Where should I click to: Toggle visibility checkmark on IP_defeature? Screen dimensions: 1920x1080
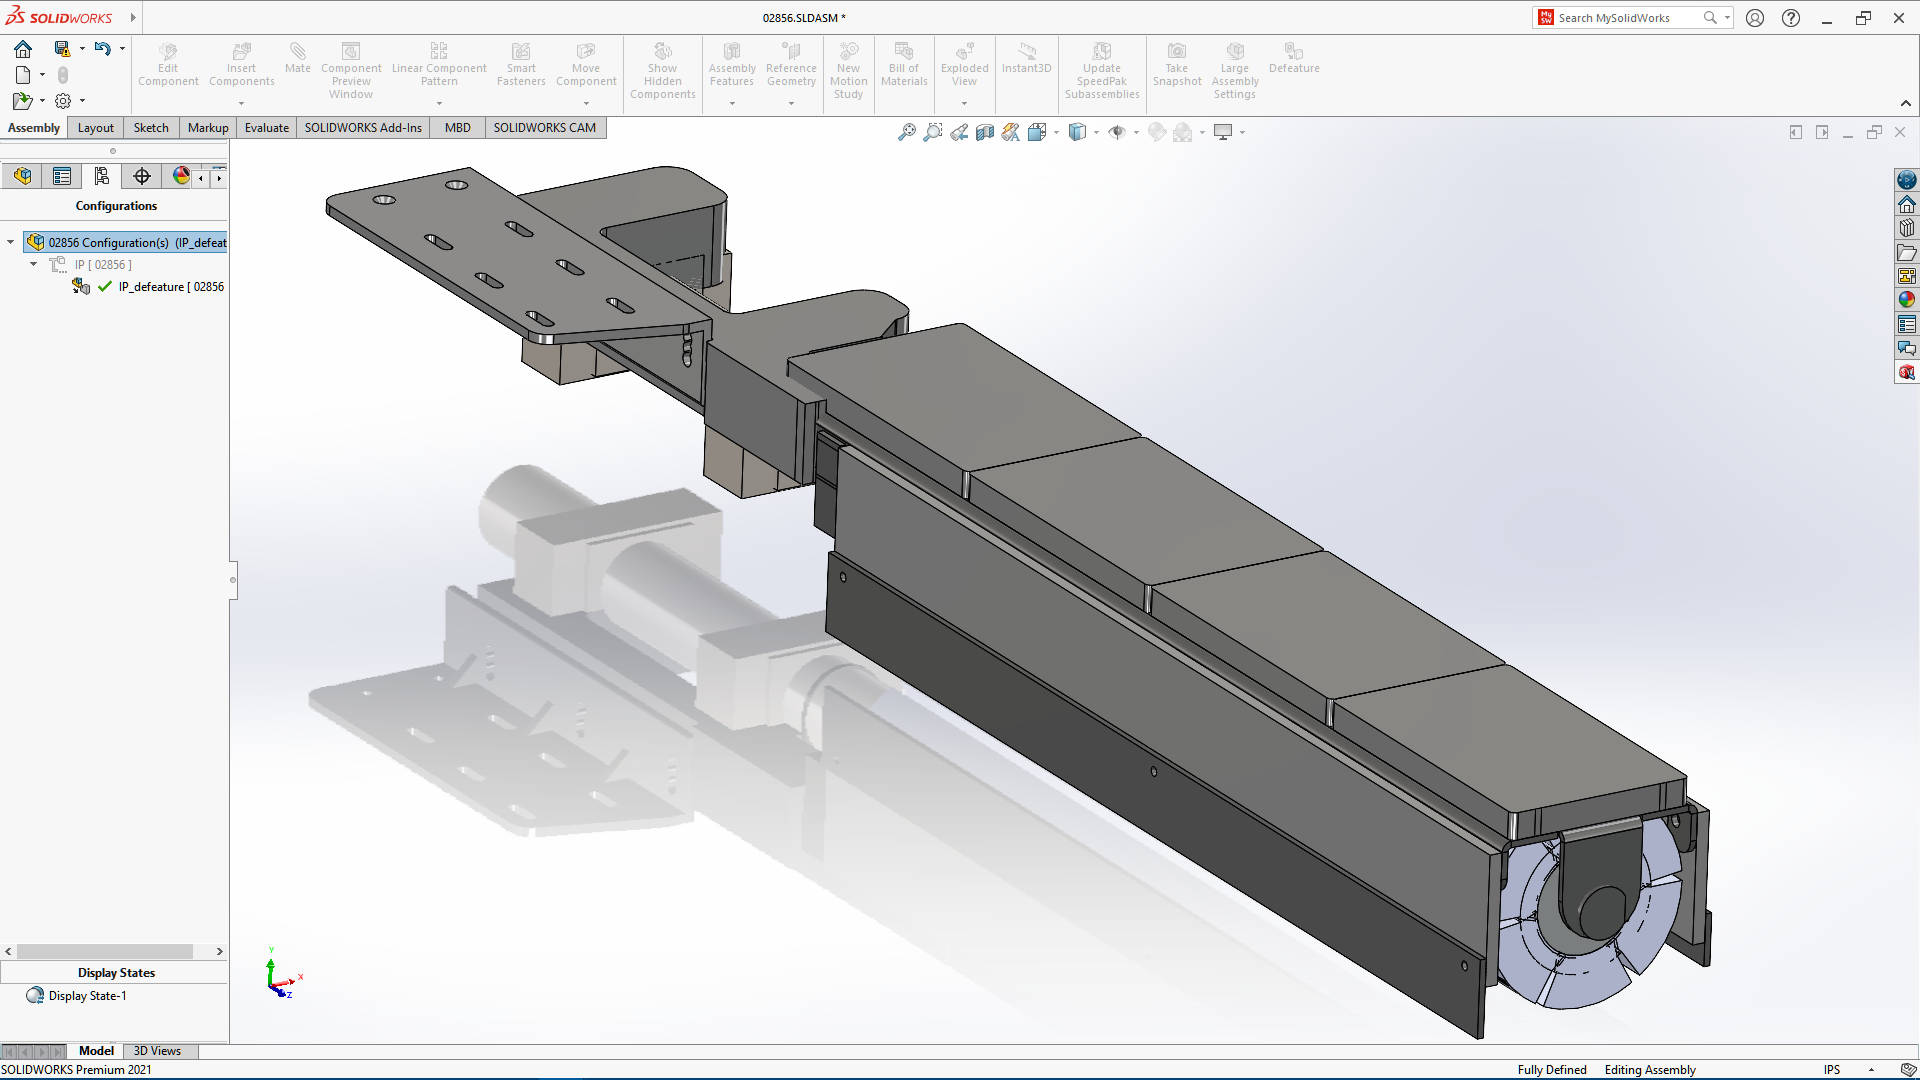point(104,286)
